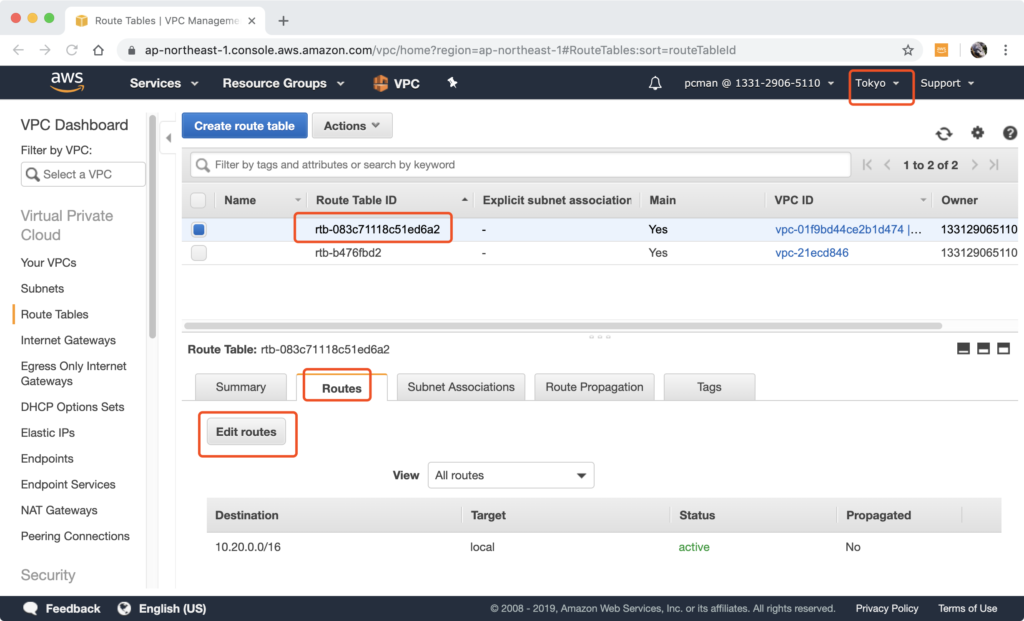Viewport: 1024px width, 621px height.
Task: Open the Actions dropdown button
Action: pos(352,125)
